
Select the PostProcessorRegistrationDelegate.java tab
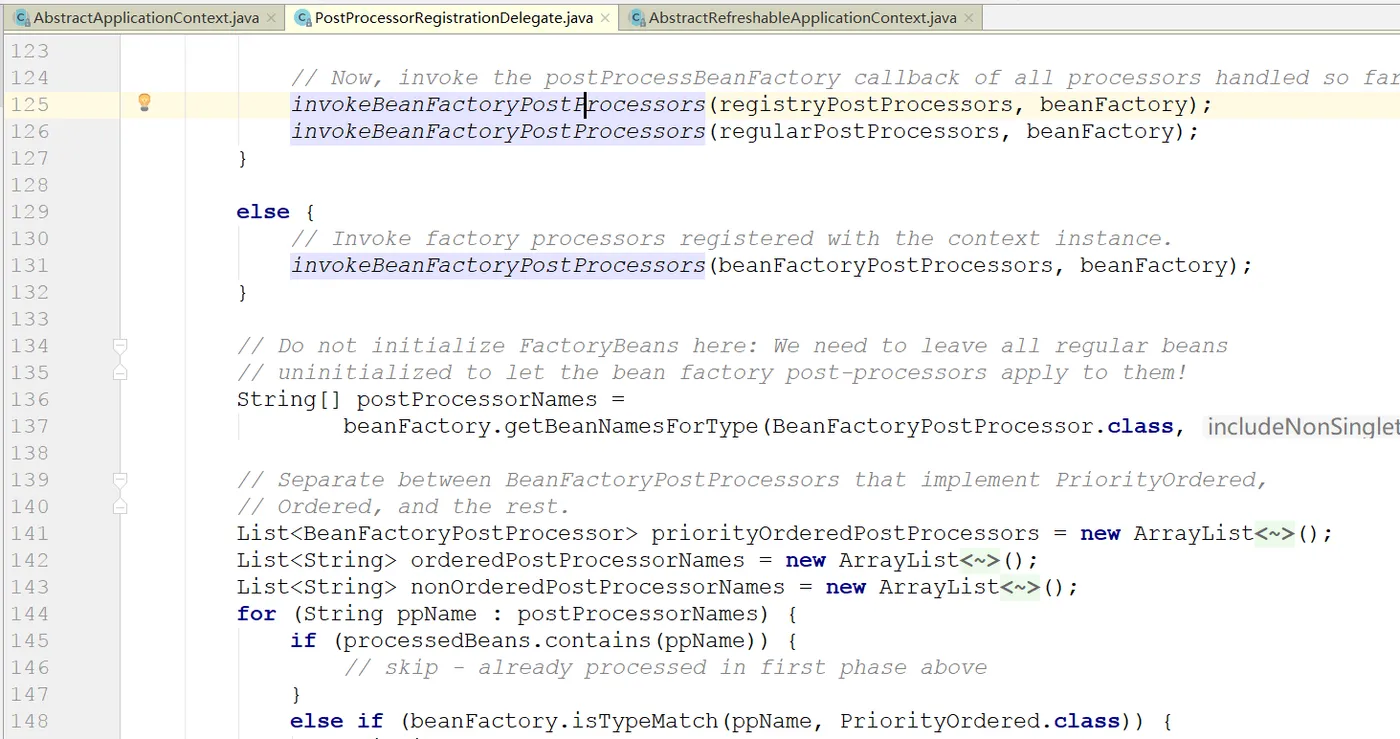(453, 18)
